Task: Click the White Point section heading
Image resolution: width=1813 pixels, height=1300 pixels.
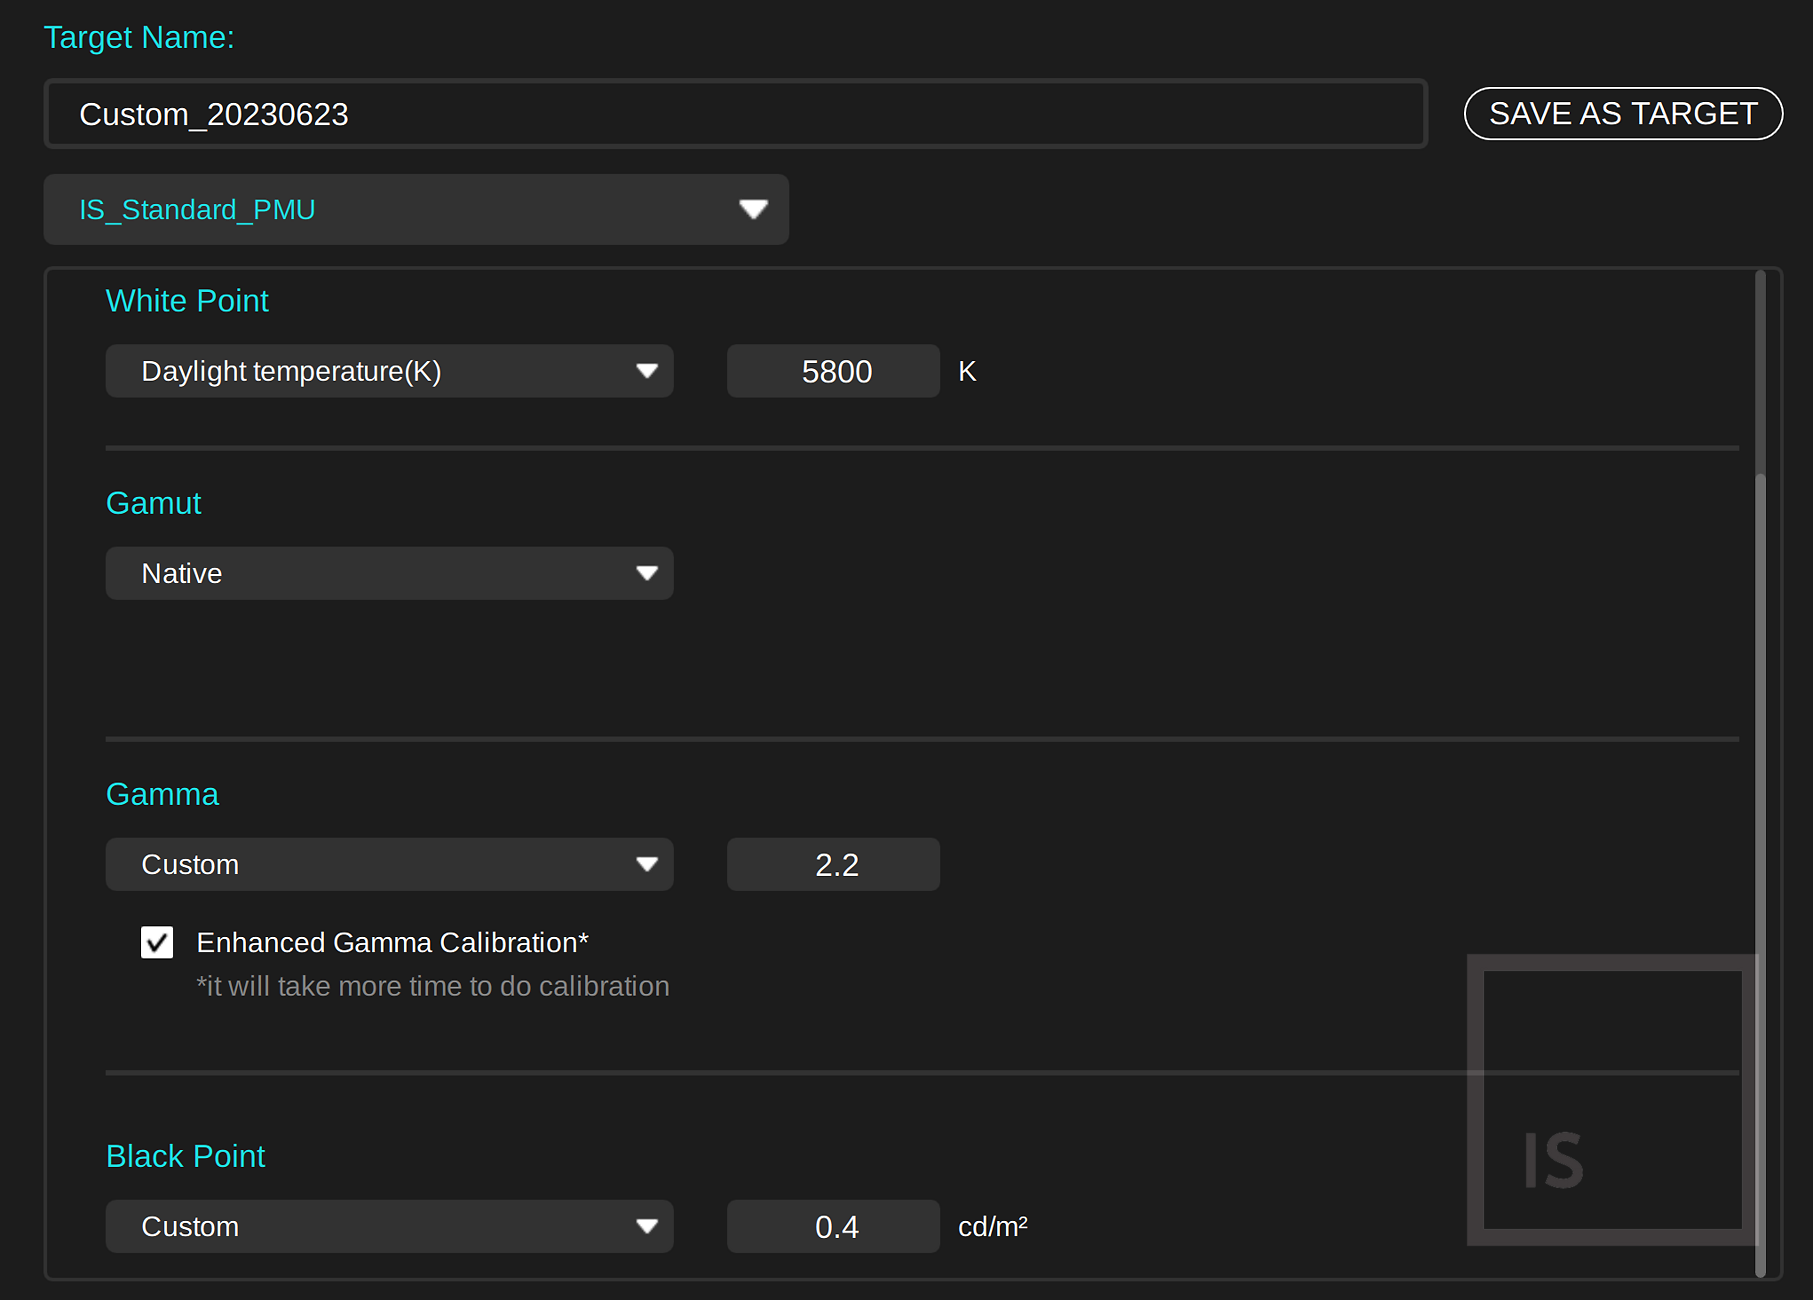Action: click(x=187, y=300)
